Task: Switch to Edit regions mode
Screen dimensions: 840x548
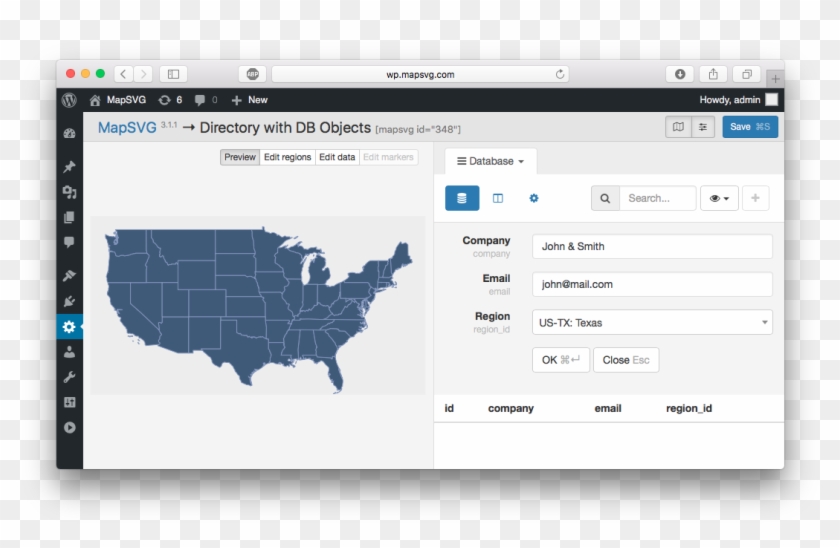Action: tap(288, 157)
